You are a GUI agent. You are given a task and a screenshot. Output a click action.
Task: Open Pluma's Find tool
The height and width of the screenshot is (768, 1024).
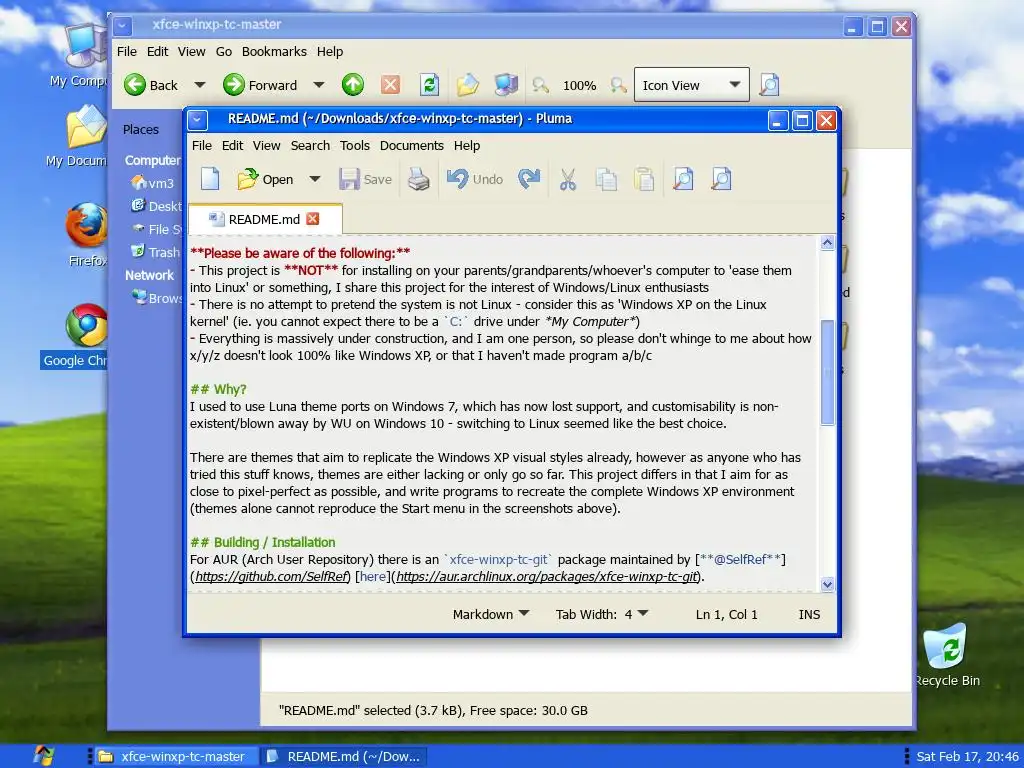683,179
